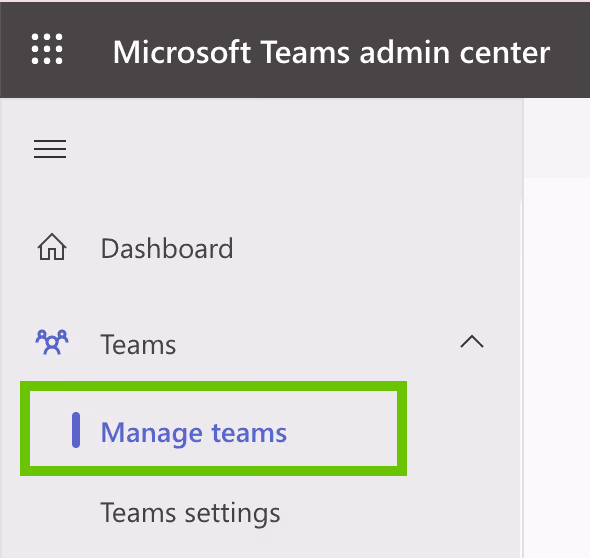Screen dimensions: 590x558
Task: Select the Teams navigation item
Action: coord(138,344)
